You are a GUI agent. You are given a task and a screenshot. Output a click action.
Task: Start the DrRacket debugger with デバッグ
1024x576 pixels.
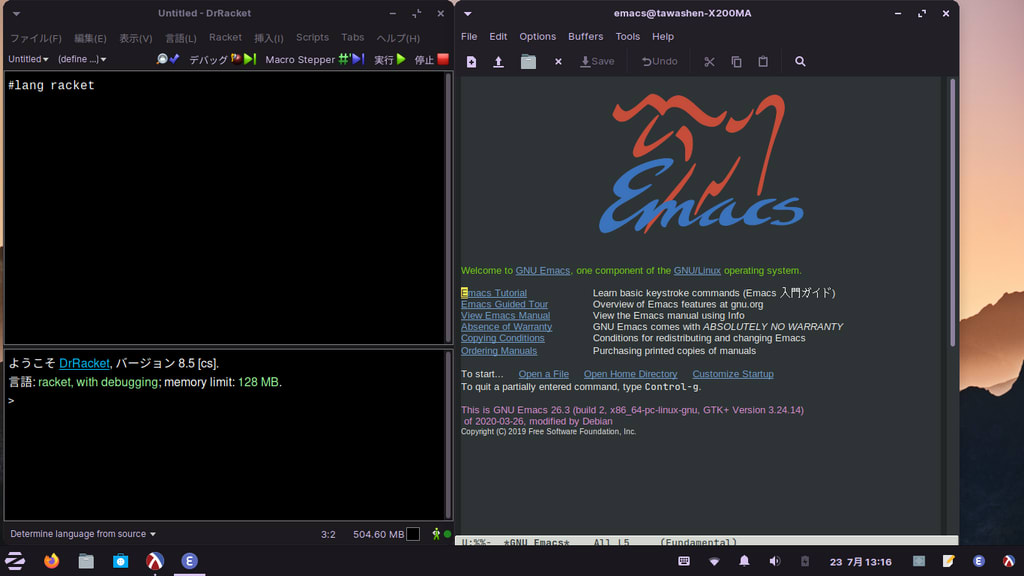coord(222,59)
